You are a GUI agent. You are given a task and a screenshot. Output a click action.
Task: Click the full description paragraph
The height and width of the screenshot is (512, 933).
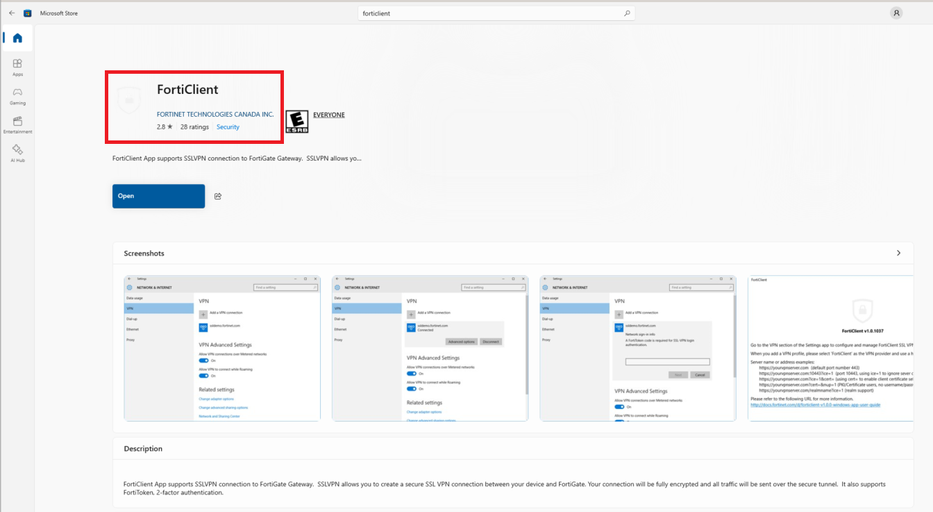504,488
